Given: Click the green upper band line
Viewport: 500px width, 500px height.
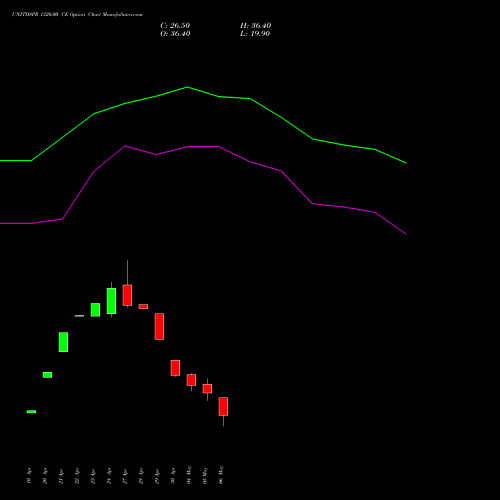Looking at the screenshot, I should tap(187, 88).
